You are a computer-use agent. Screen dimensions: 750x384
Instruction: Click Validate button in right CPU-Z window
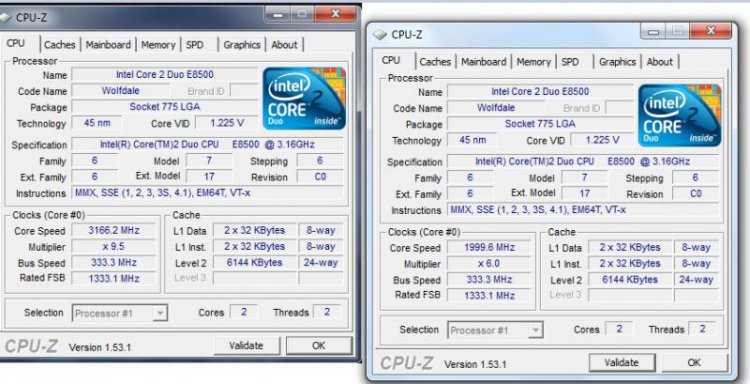click(x=622, y=362)
